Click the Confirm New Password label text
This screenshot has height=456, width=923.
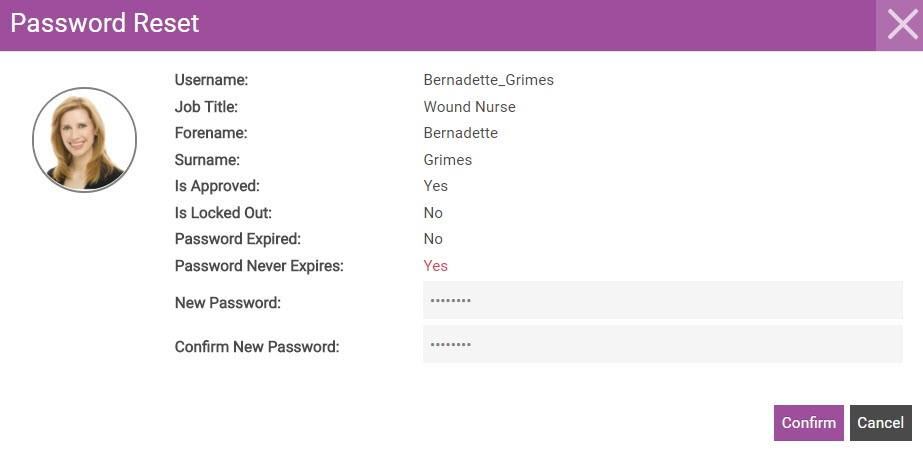pyautogui.click(x=257, y=347)
